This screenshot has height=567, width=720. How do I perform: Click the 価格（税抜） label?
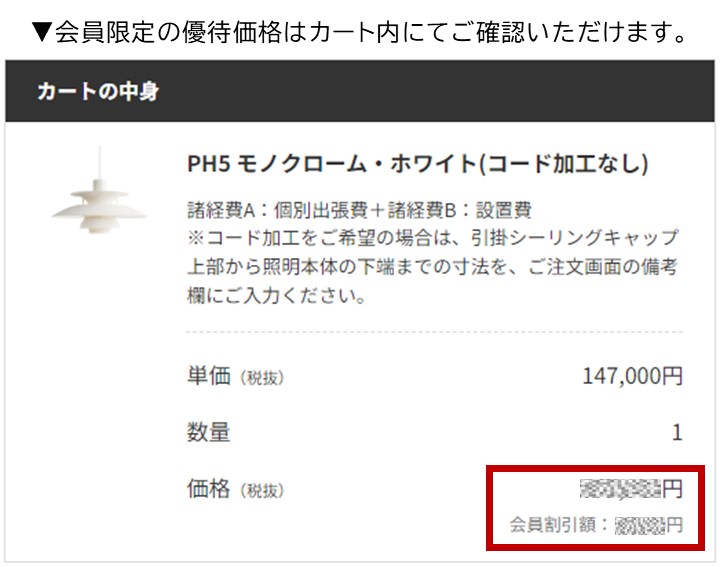tap(236, 489)
